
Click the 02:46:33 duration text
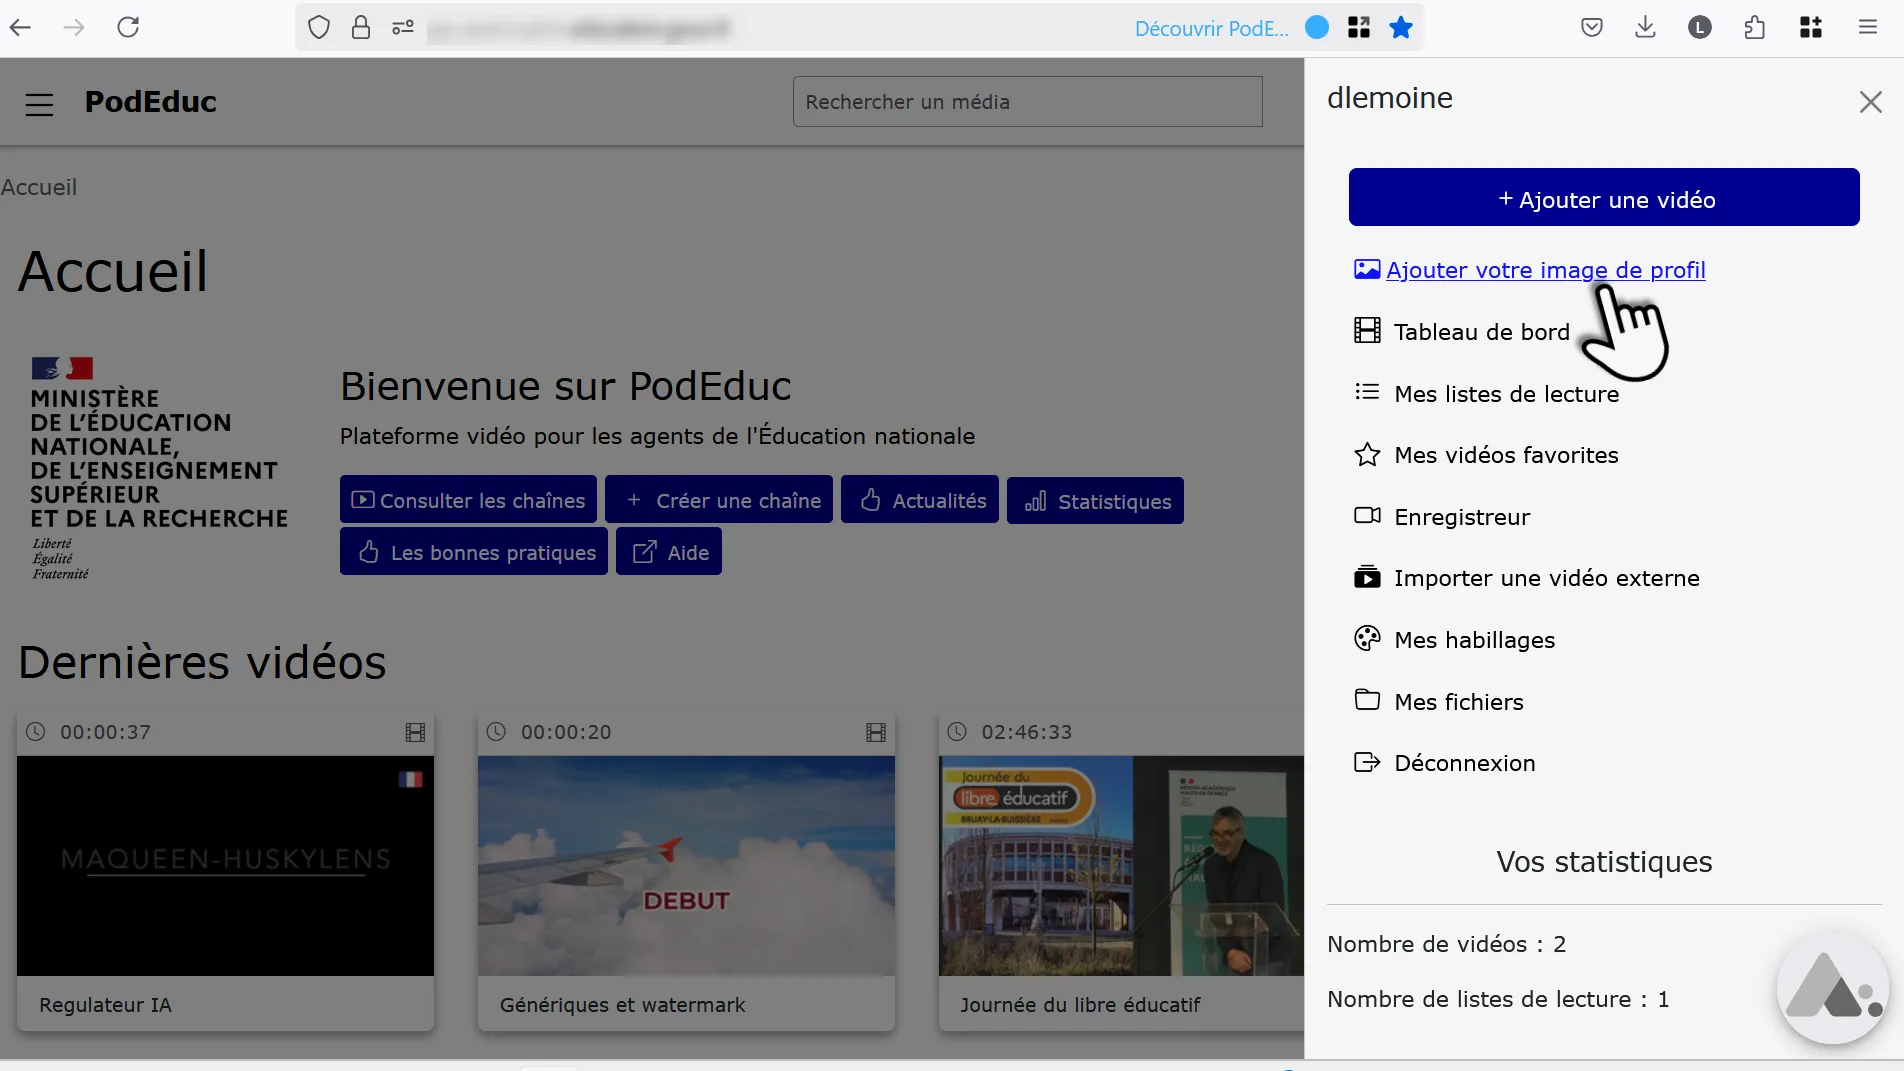point(1026,732)
